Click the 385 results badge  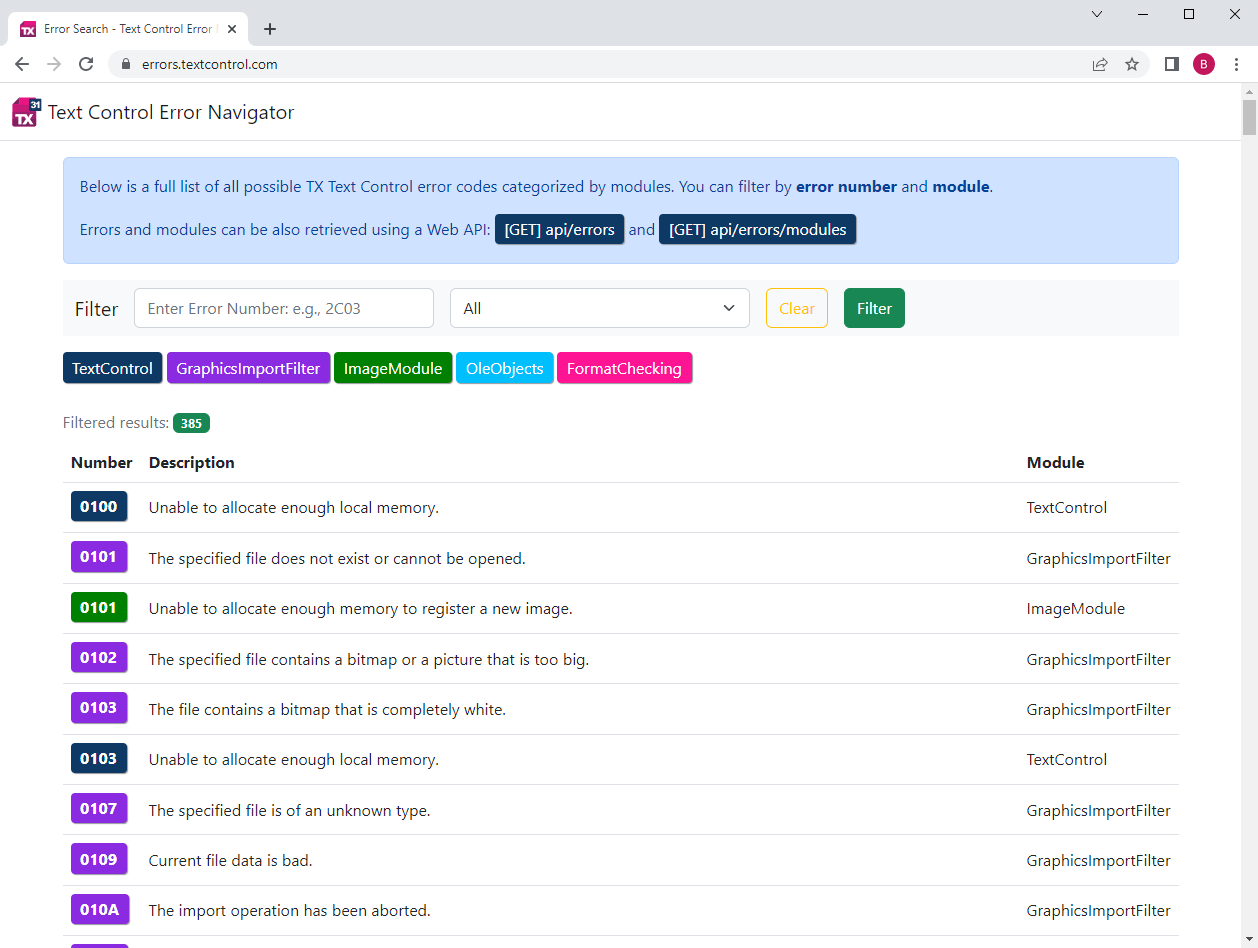(191, 423)
